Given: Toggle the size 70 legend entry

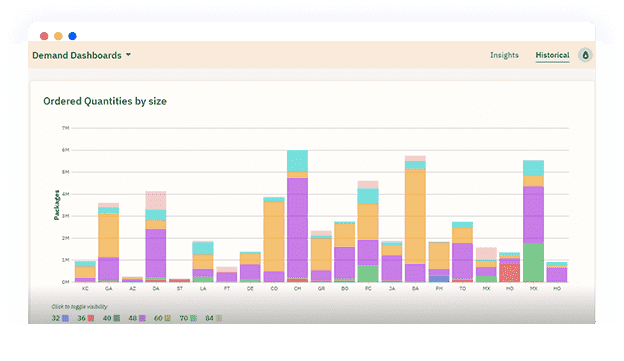Looking at the screenshot, I should [x=188, y=318].
